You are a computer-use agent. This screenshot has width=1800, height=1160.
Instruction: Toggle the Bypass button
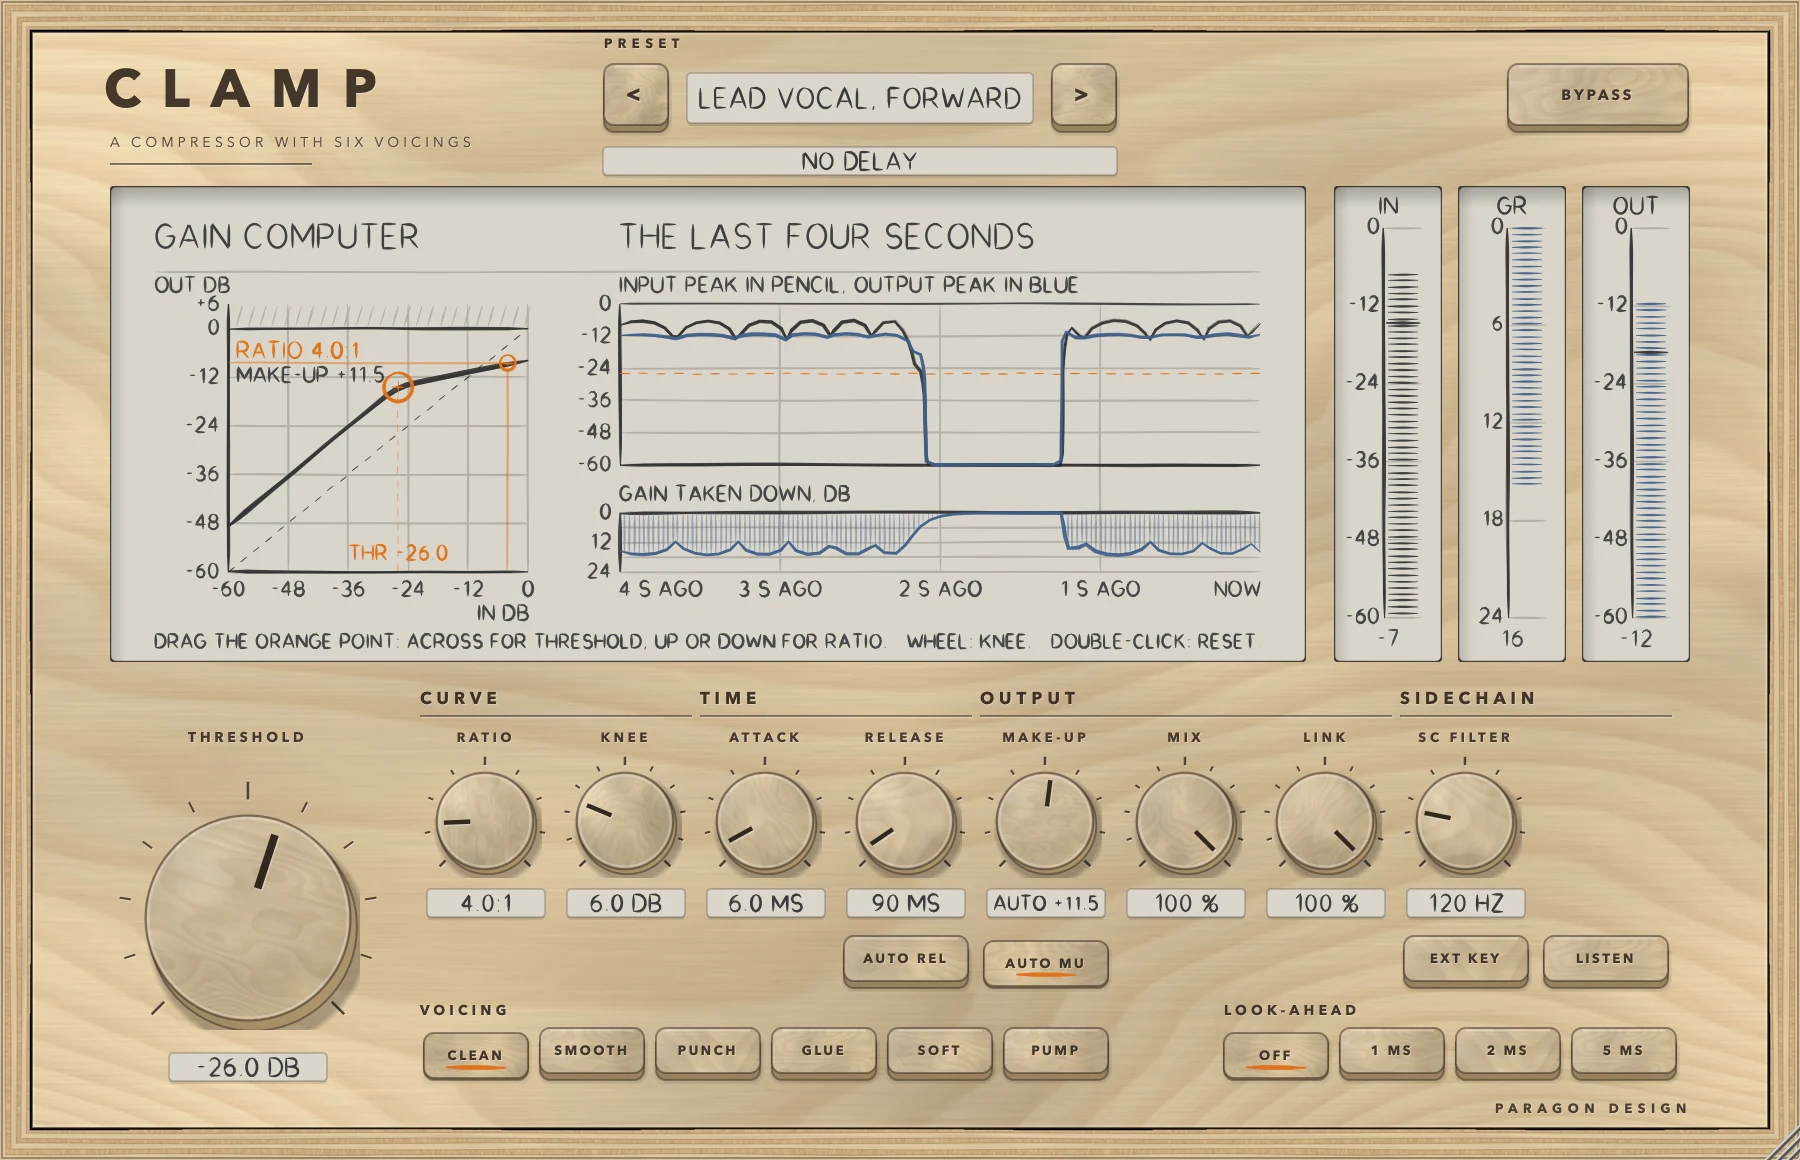[x=1597, y=96]
